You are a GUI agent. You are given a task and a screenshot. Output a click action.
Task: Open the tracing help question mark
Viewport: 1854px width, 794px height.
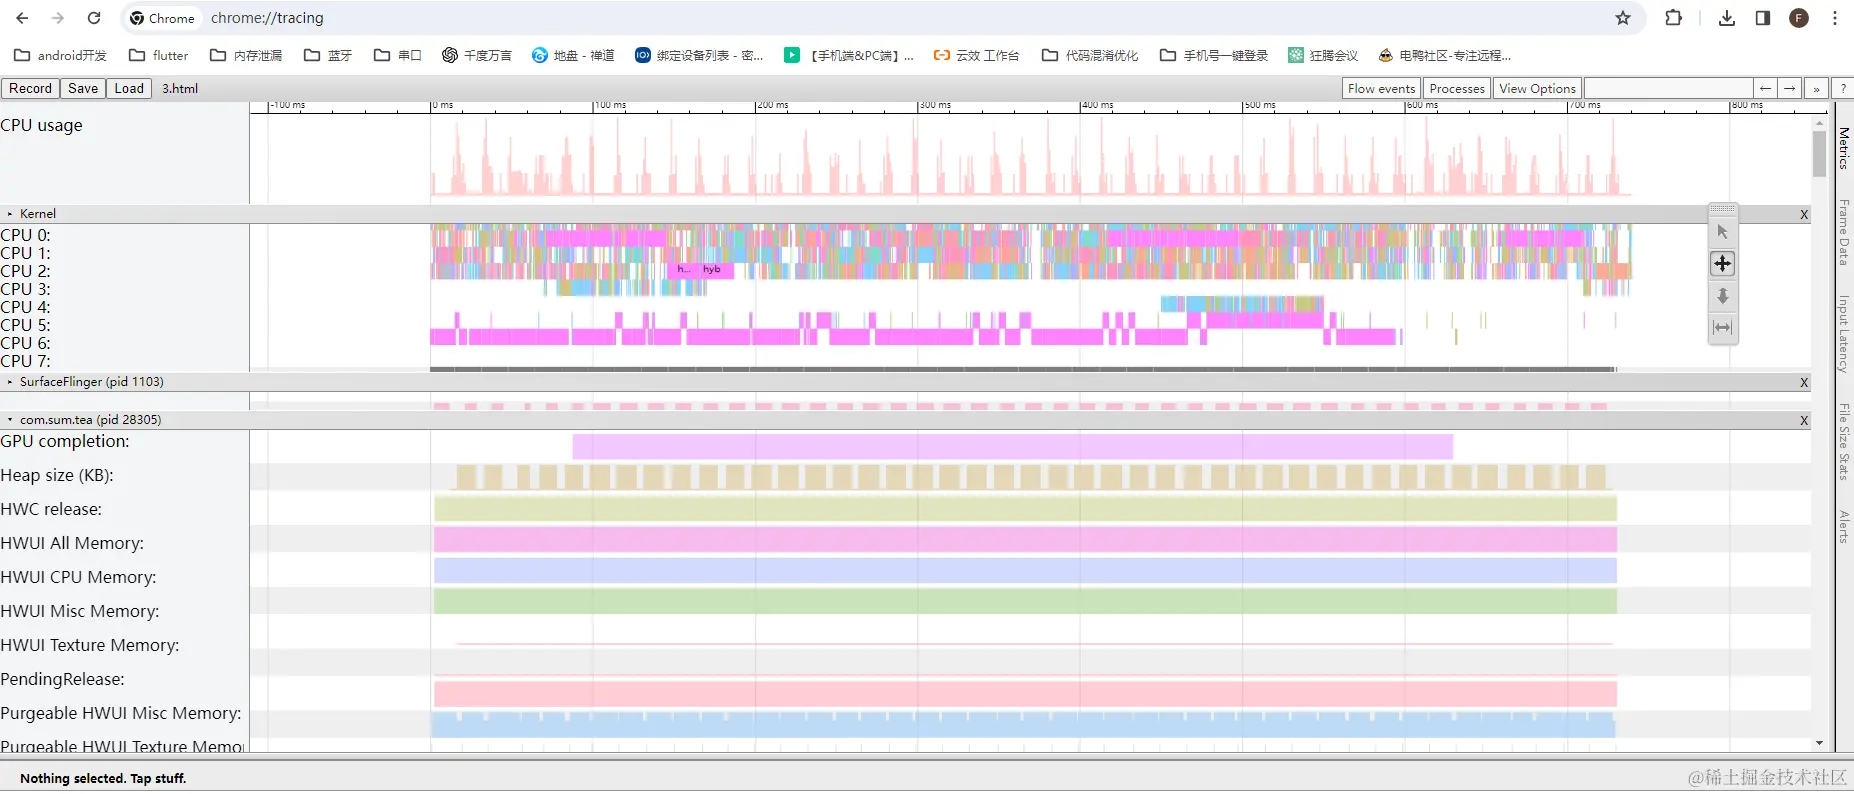1843,88
